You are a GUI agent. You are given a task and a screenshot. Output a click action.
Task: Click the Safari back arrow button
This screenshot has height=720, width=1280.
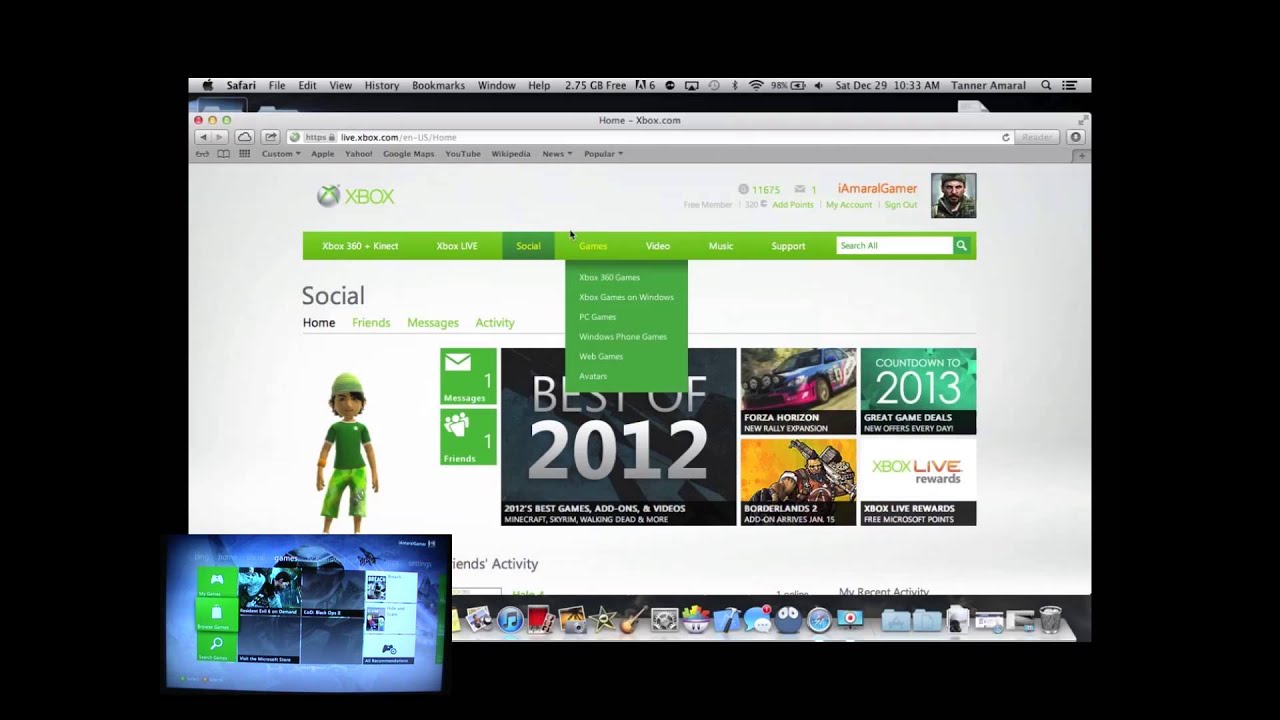pos(203,137)
